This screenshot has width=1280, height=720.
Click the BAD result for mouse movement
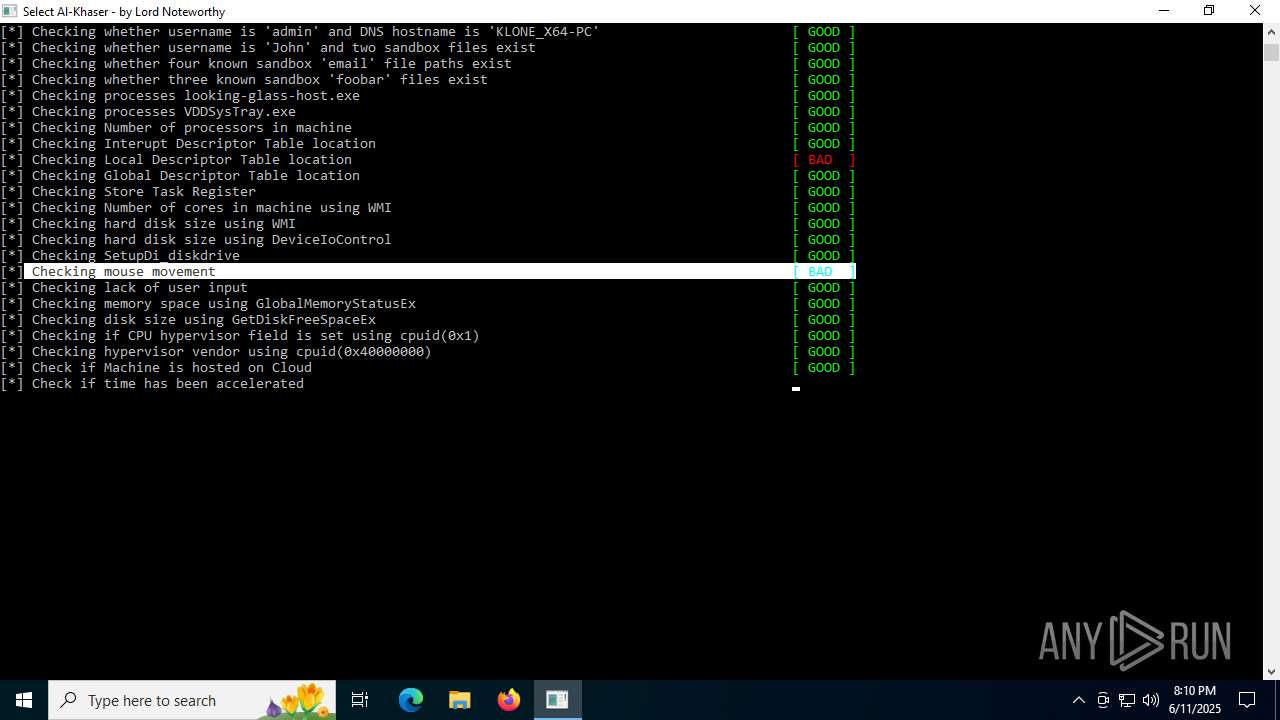point(824,271)
